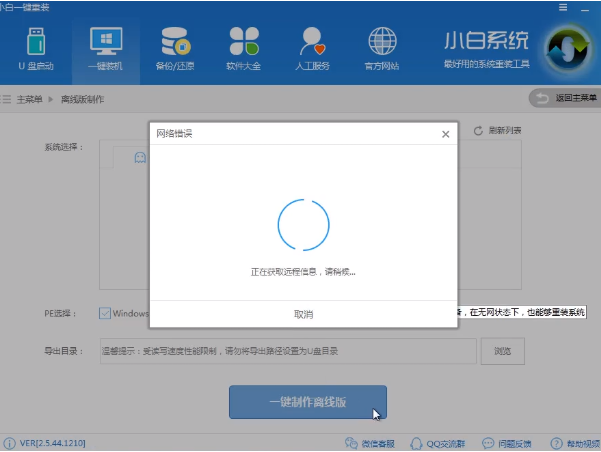This screenshot has height=452, width=601.
Task: Click the 浏览 browse button
Action: point(502,351)
